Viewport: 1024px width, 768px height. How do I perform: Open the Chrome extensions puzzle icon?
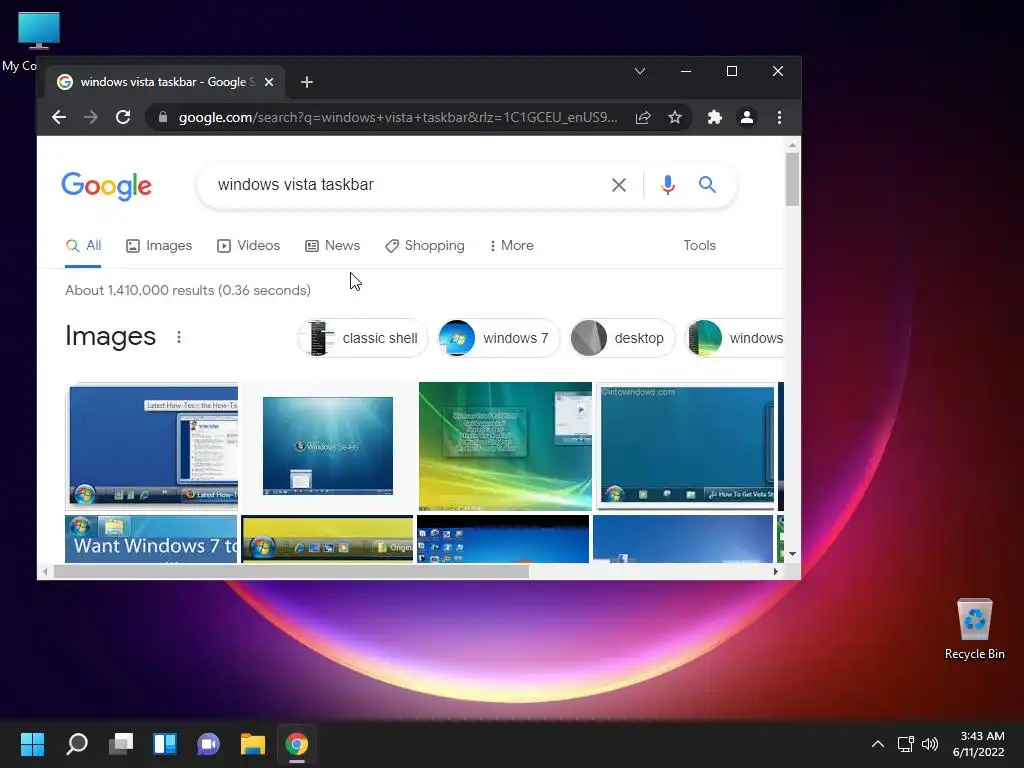(x=714, y=118)
